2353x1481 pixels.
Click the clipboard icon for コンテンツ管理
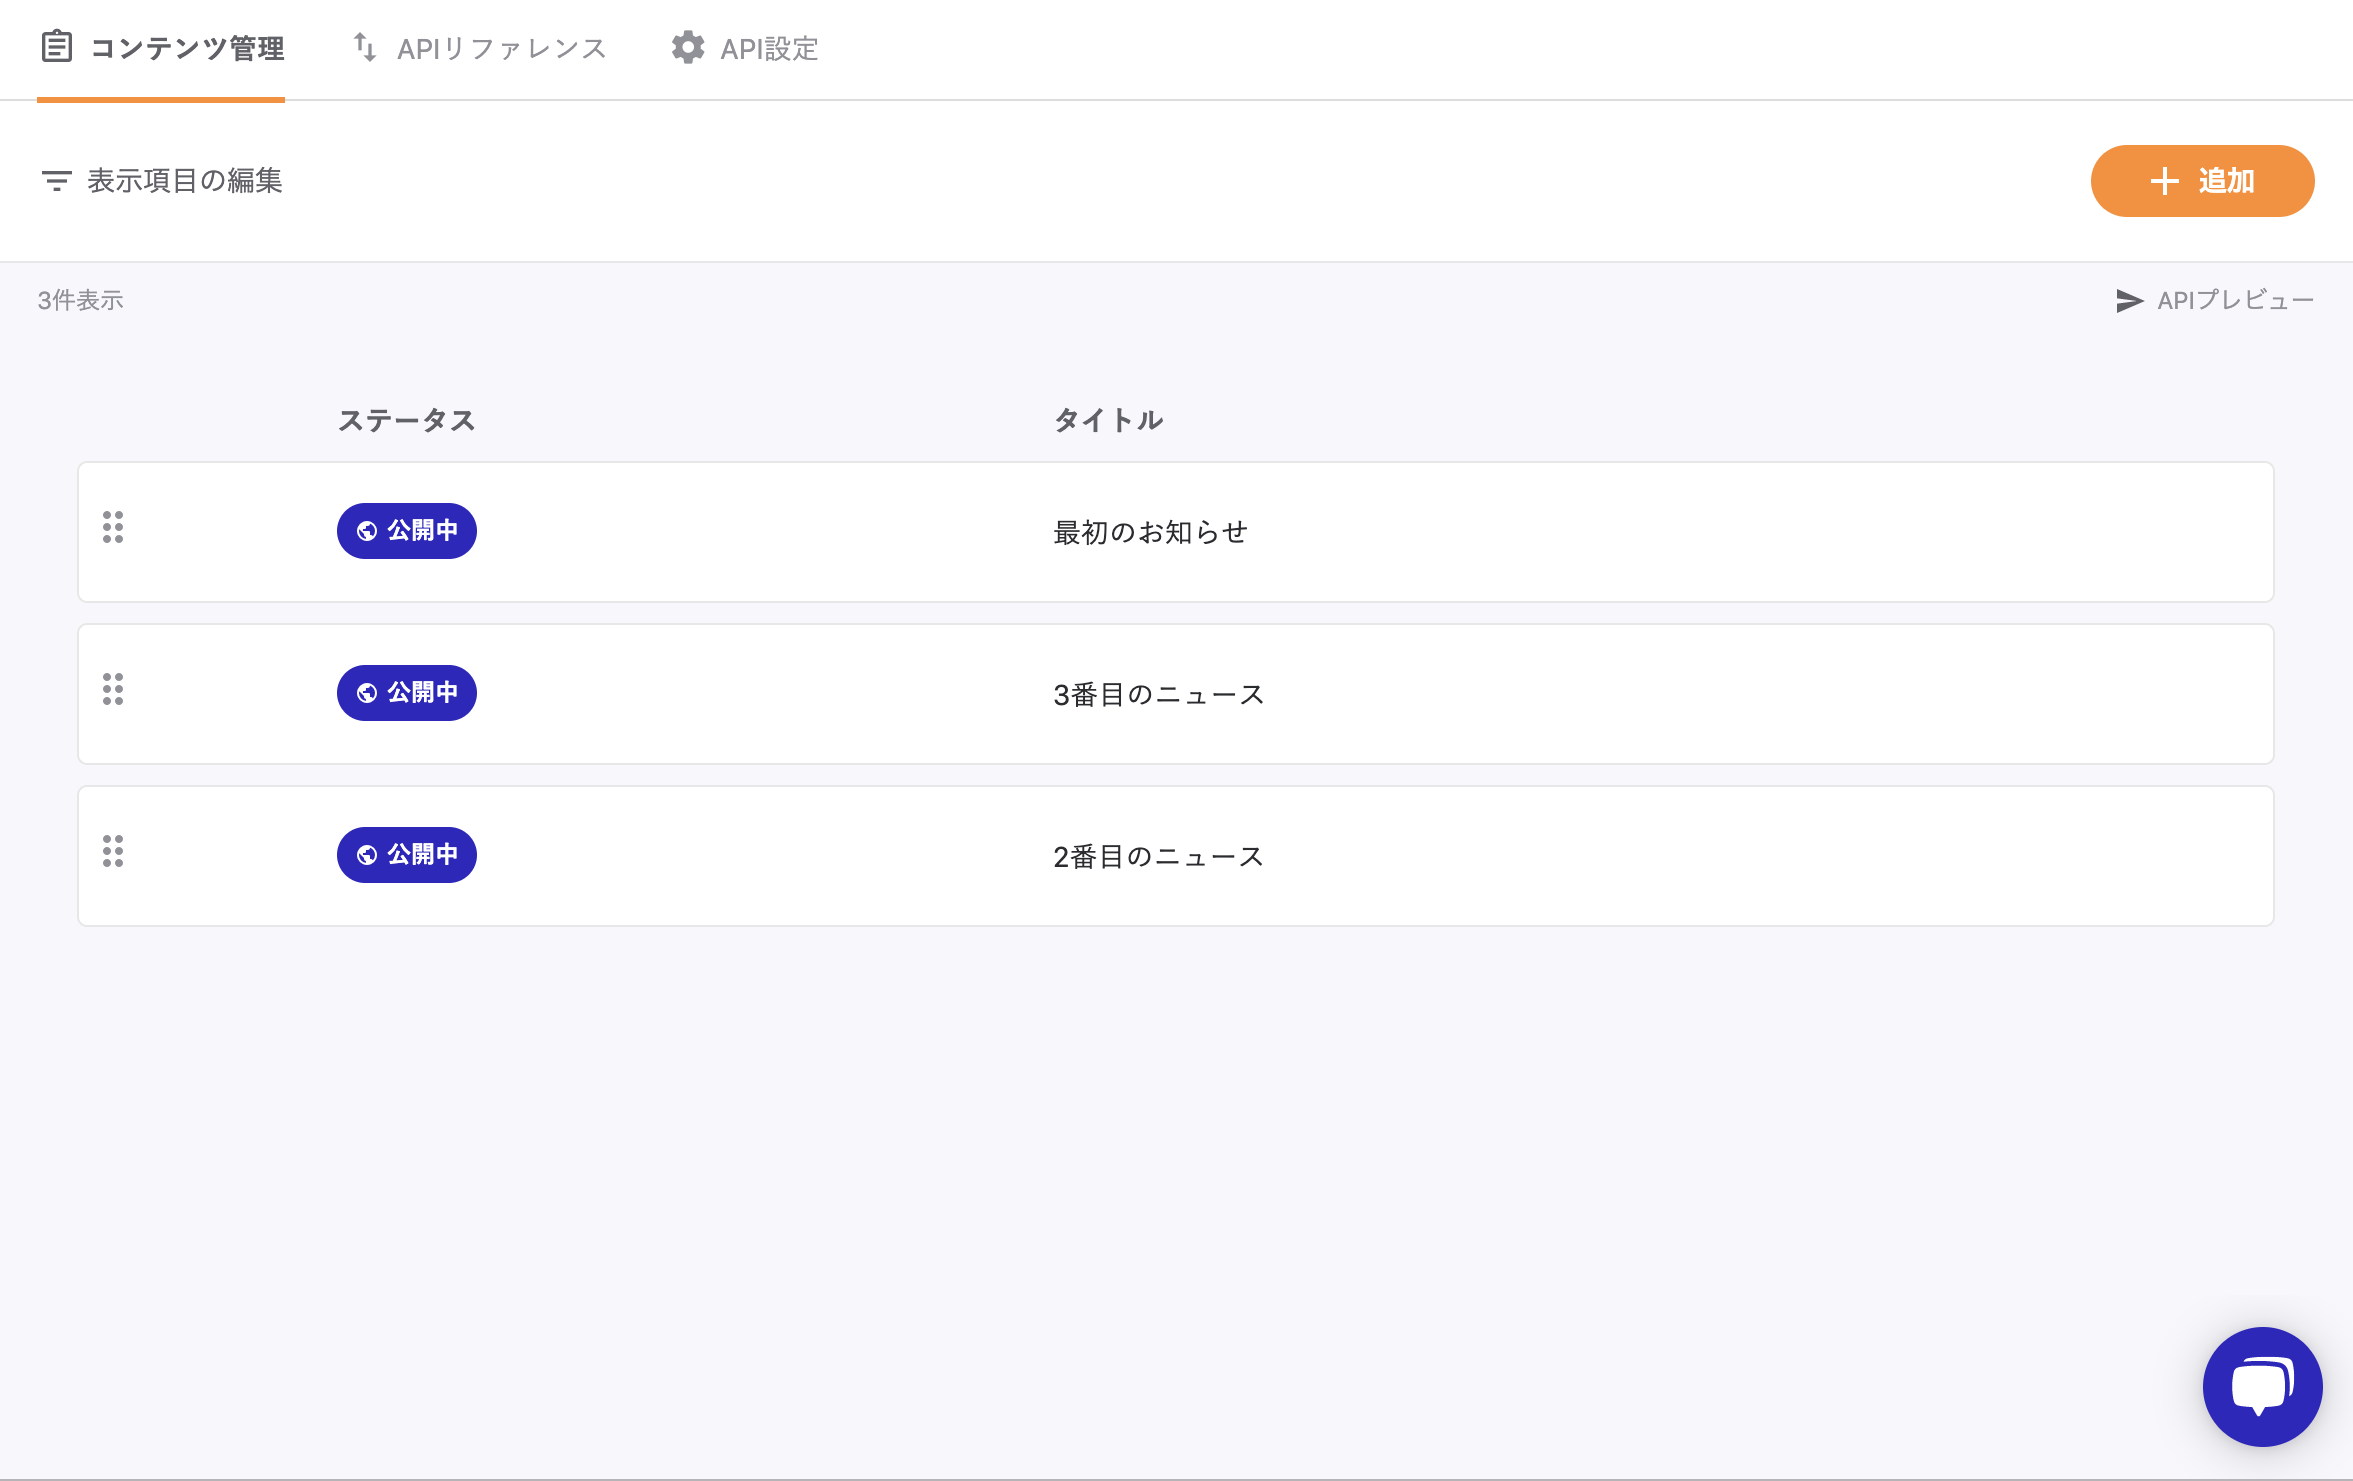[57, 47]
